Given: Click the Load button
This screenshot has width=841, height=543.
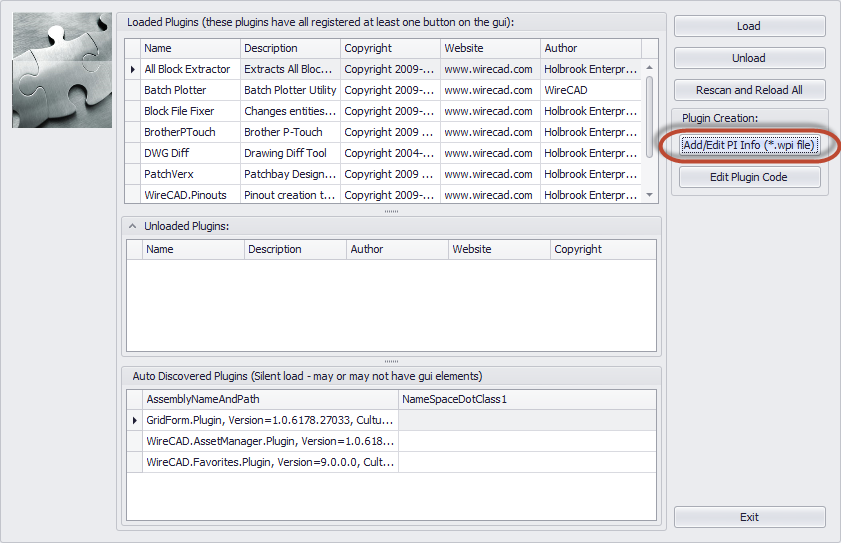Looking at the screenshot, I should pyautogui.click(x=749, y=26).
